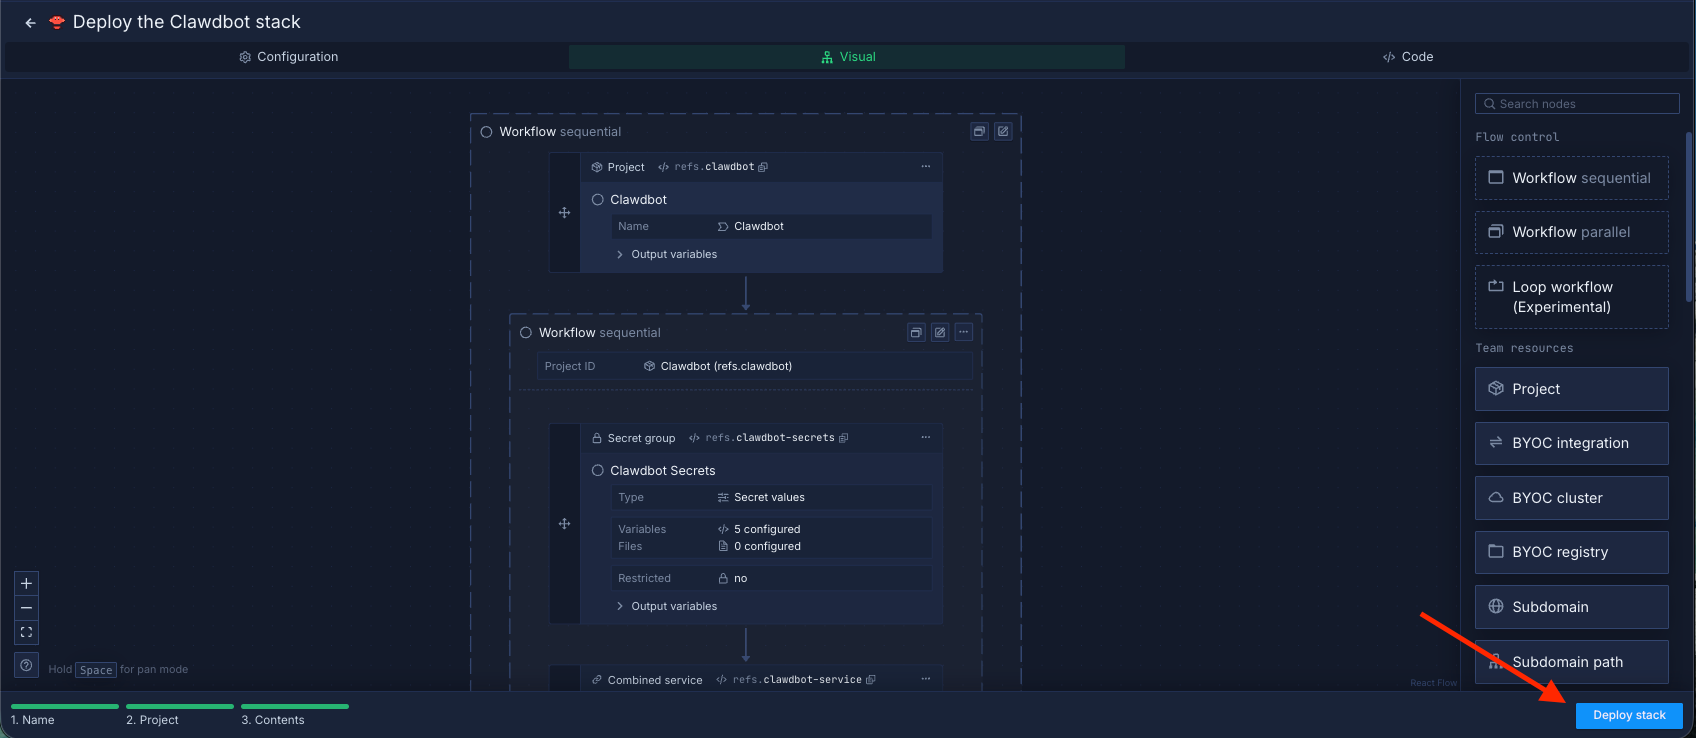Zoom in the canvas with plus button
The width and height of the screenshot is (1696, 738).
27,584
